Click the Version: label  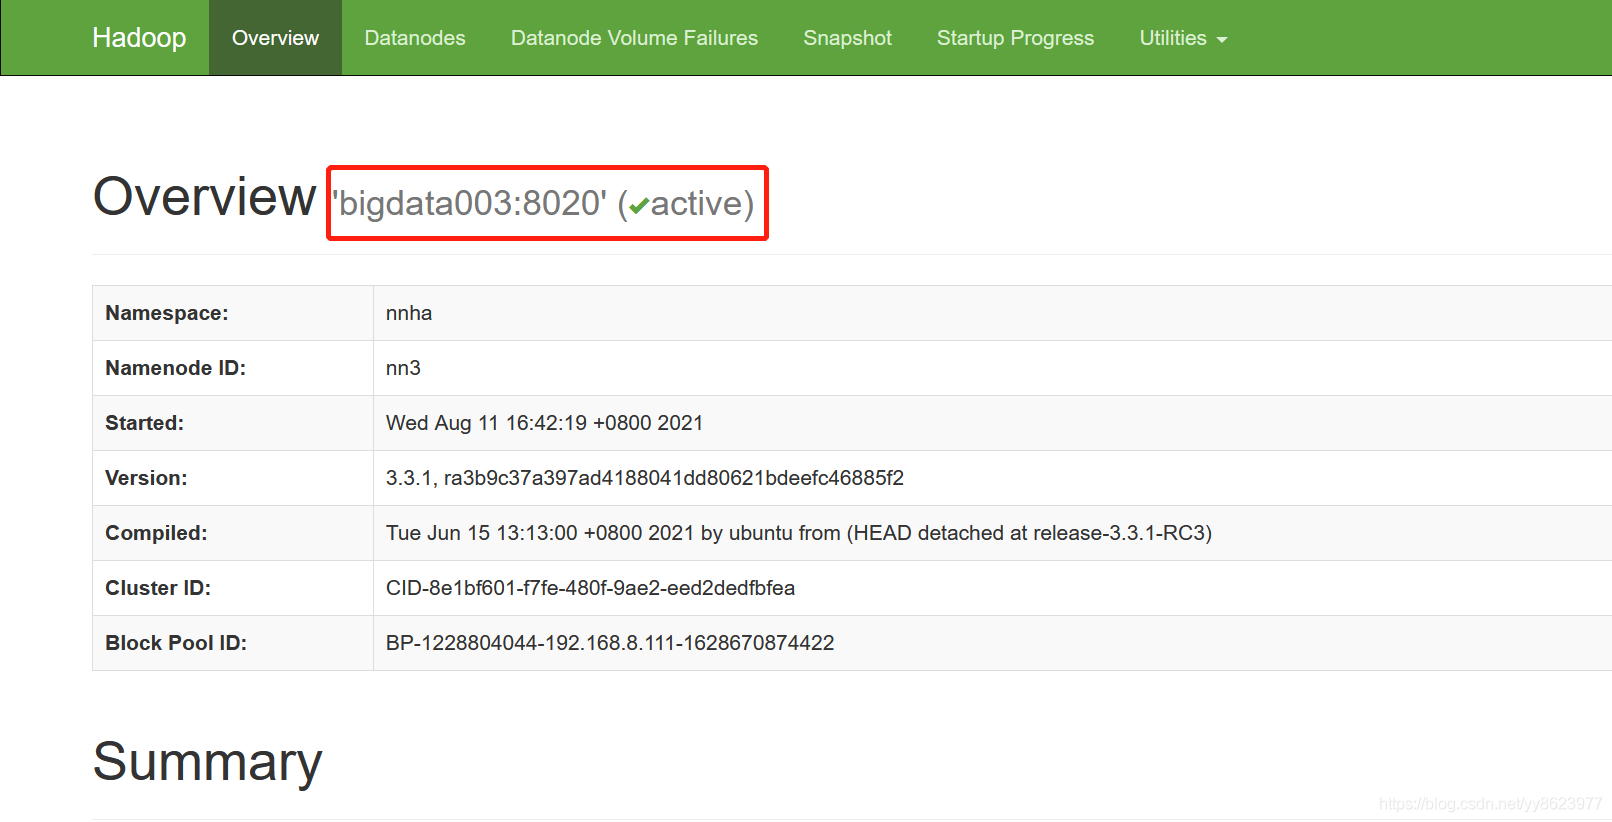[146, 478]
